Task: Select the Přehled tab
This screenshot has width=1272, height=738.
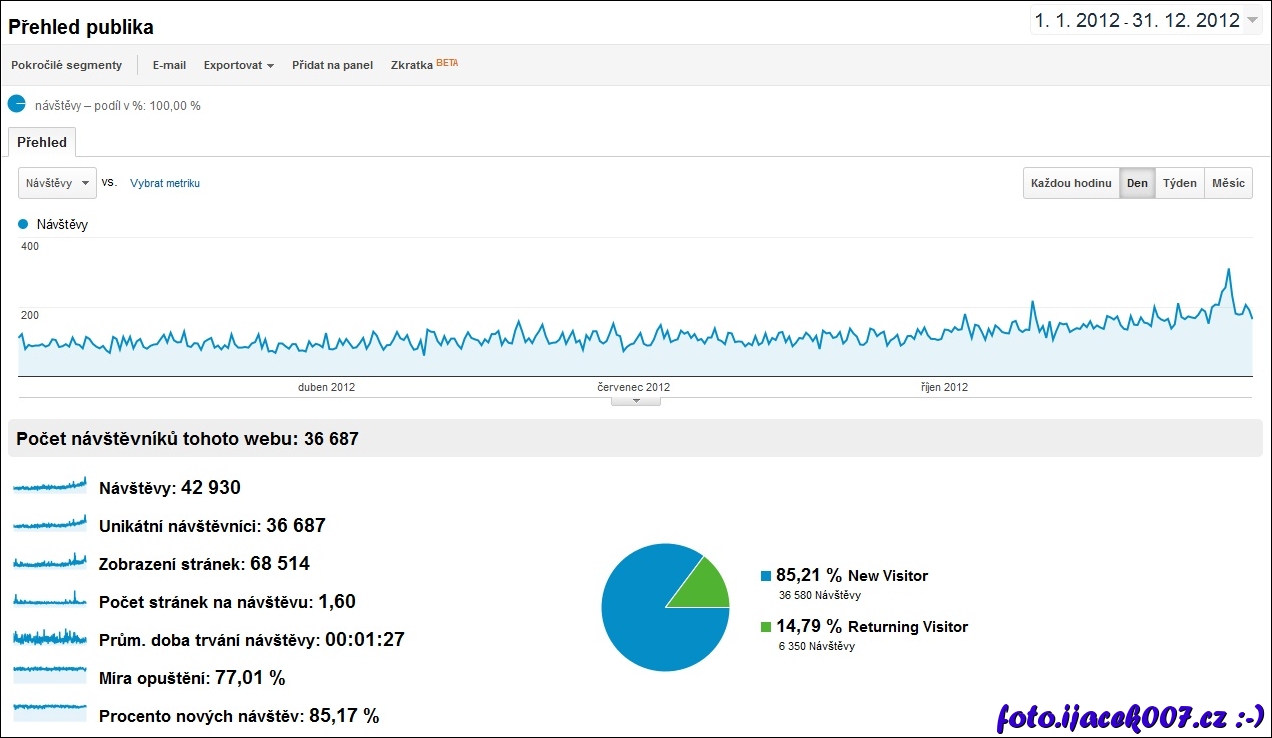Action: (42, 142)
